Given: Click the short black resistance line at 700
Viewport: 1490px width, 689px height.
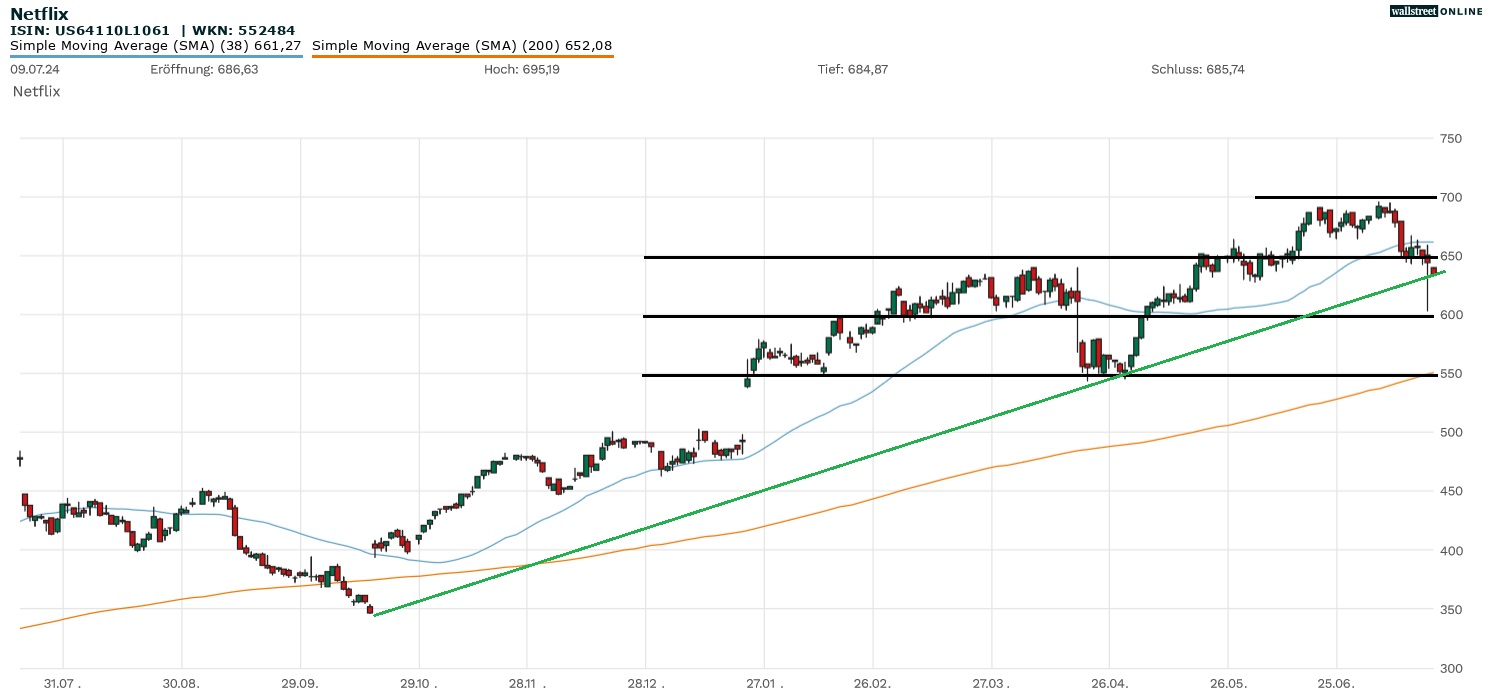Looking at the screenshot, I should click(x=1345, y=198).
